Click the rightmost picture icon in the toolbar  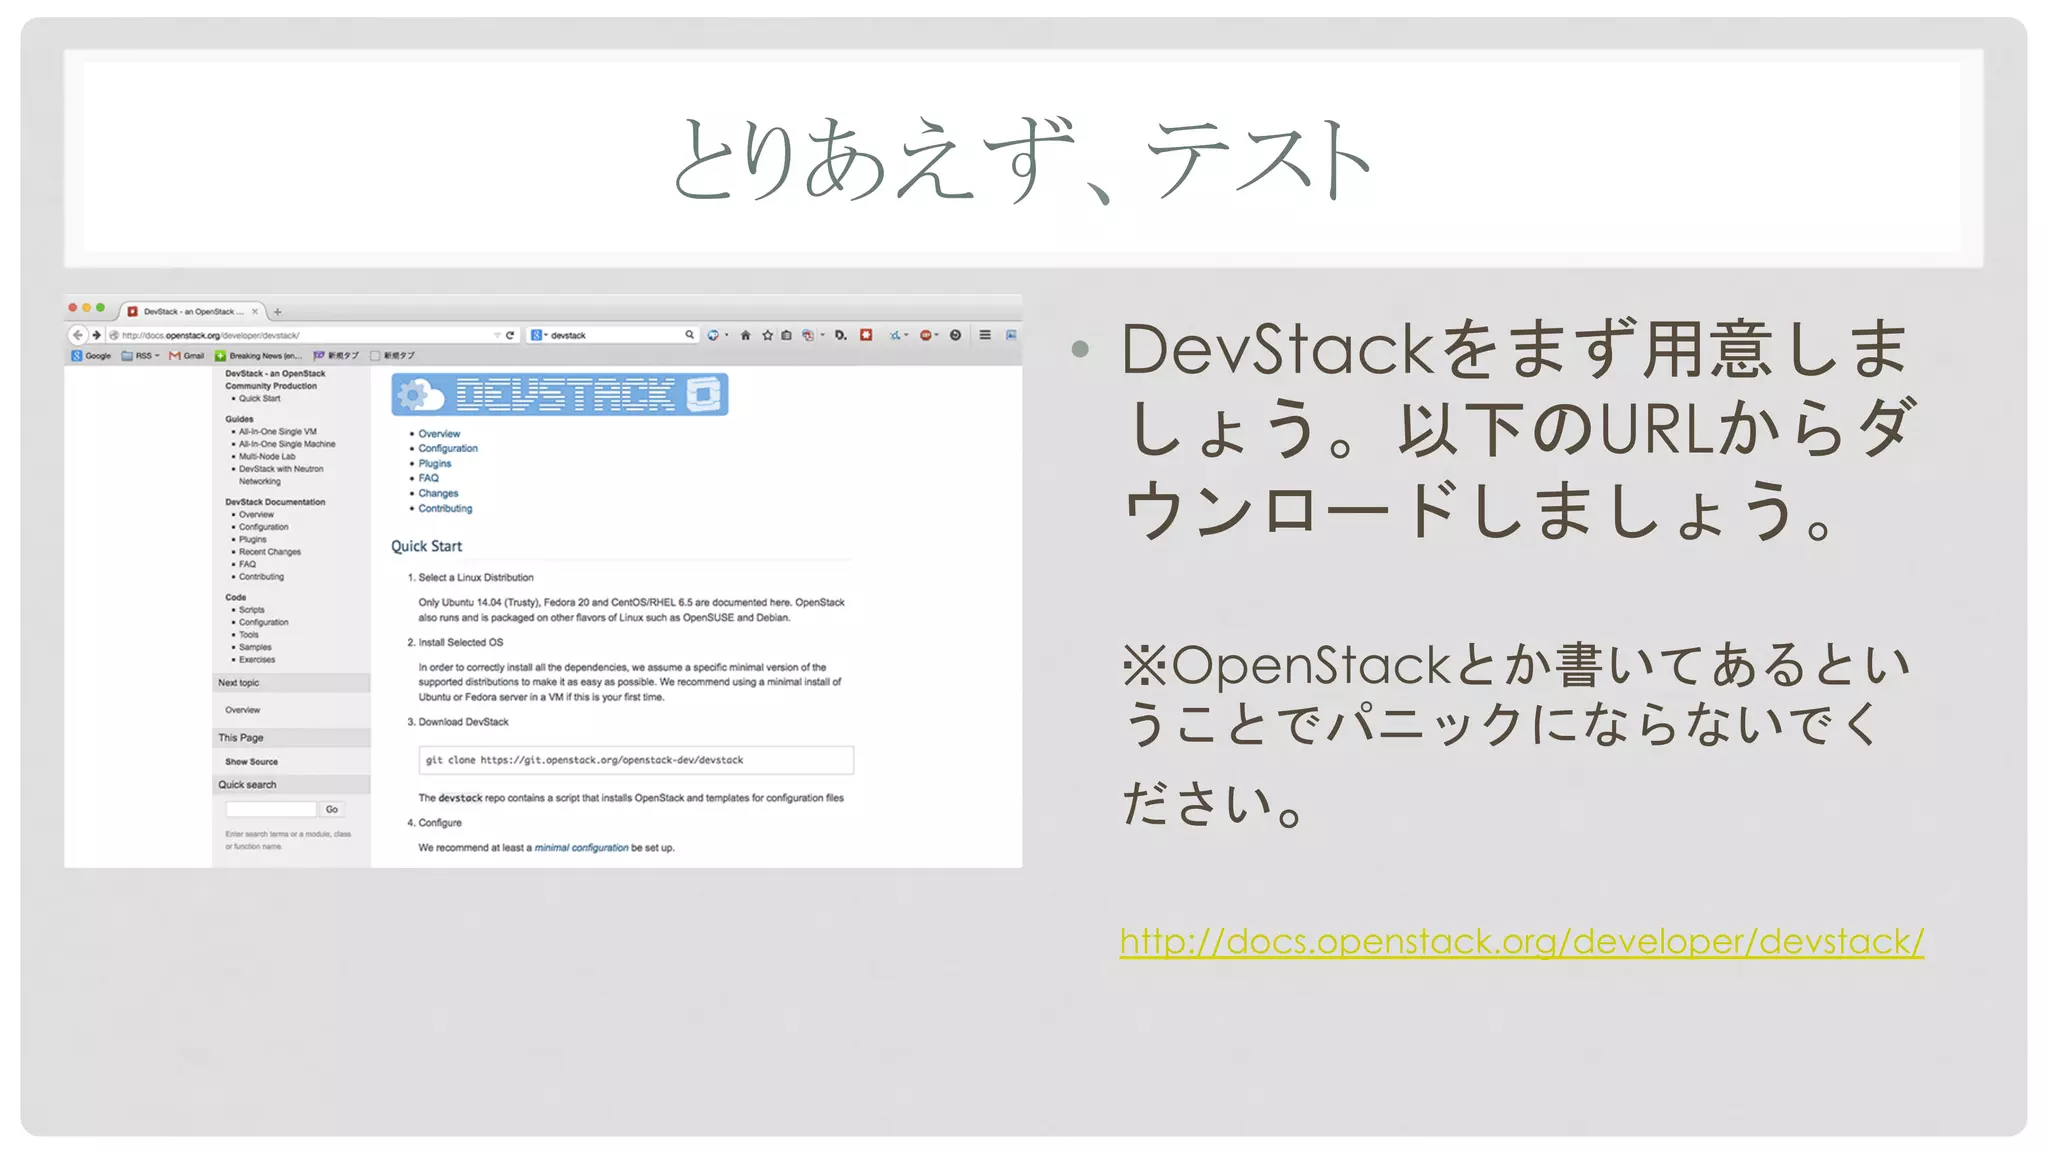pos(1011,335)
